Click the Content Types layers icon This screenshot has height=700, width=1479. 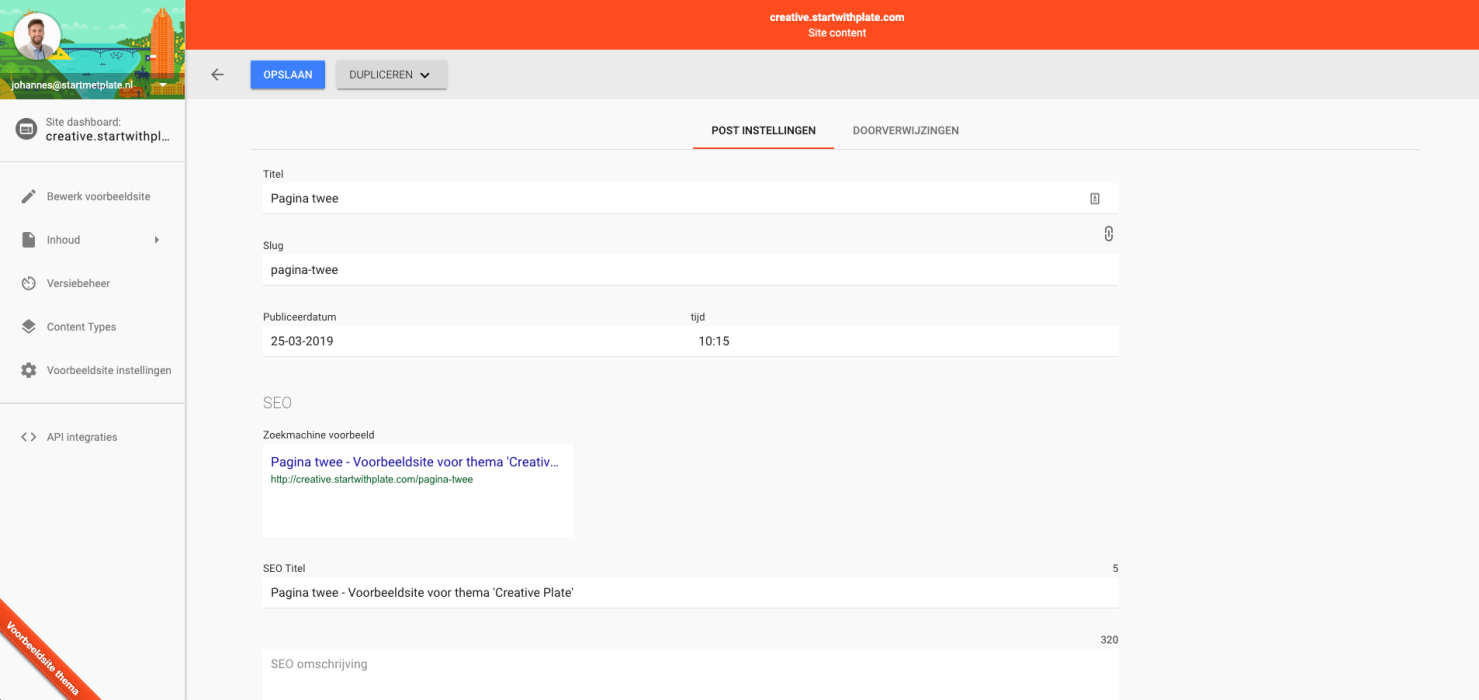(29, 327)
